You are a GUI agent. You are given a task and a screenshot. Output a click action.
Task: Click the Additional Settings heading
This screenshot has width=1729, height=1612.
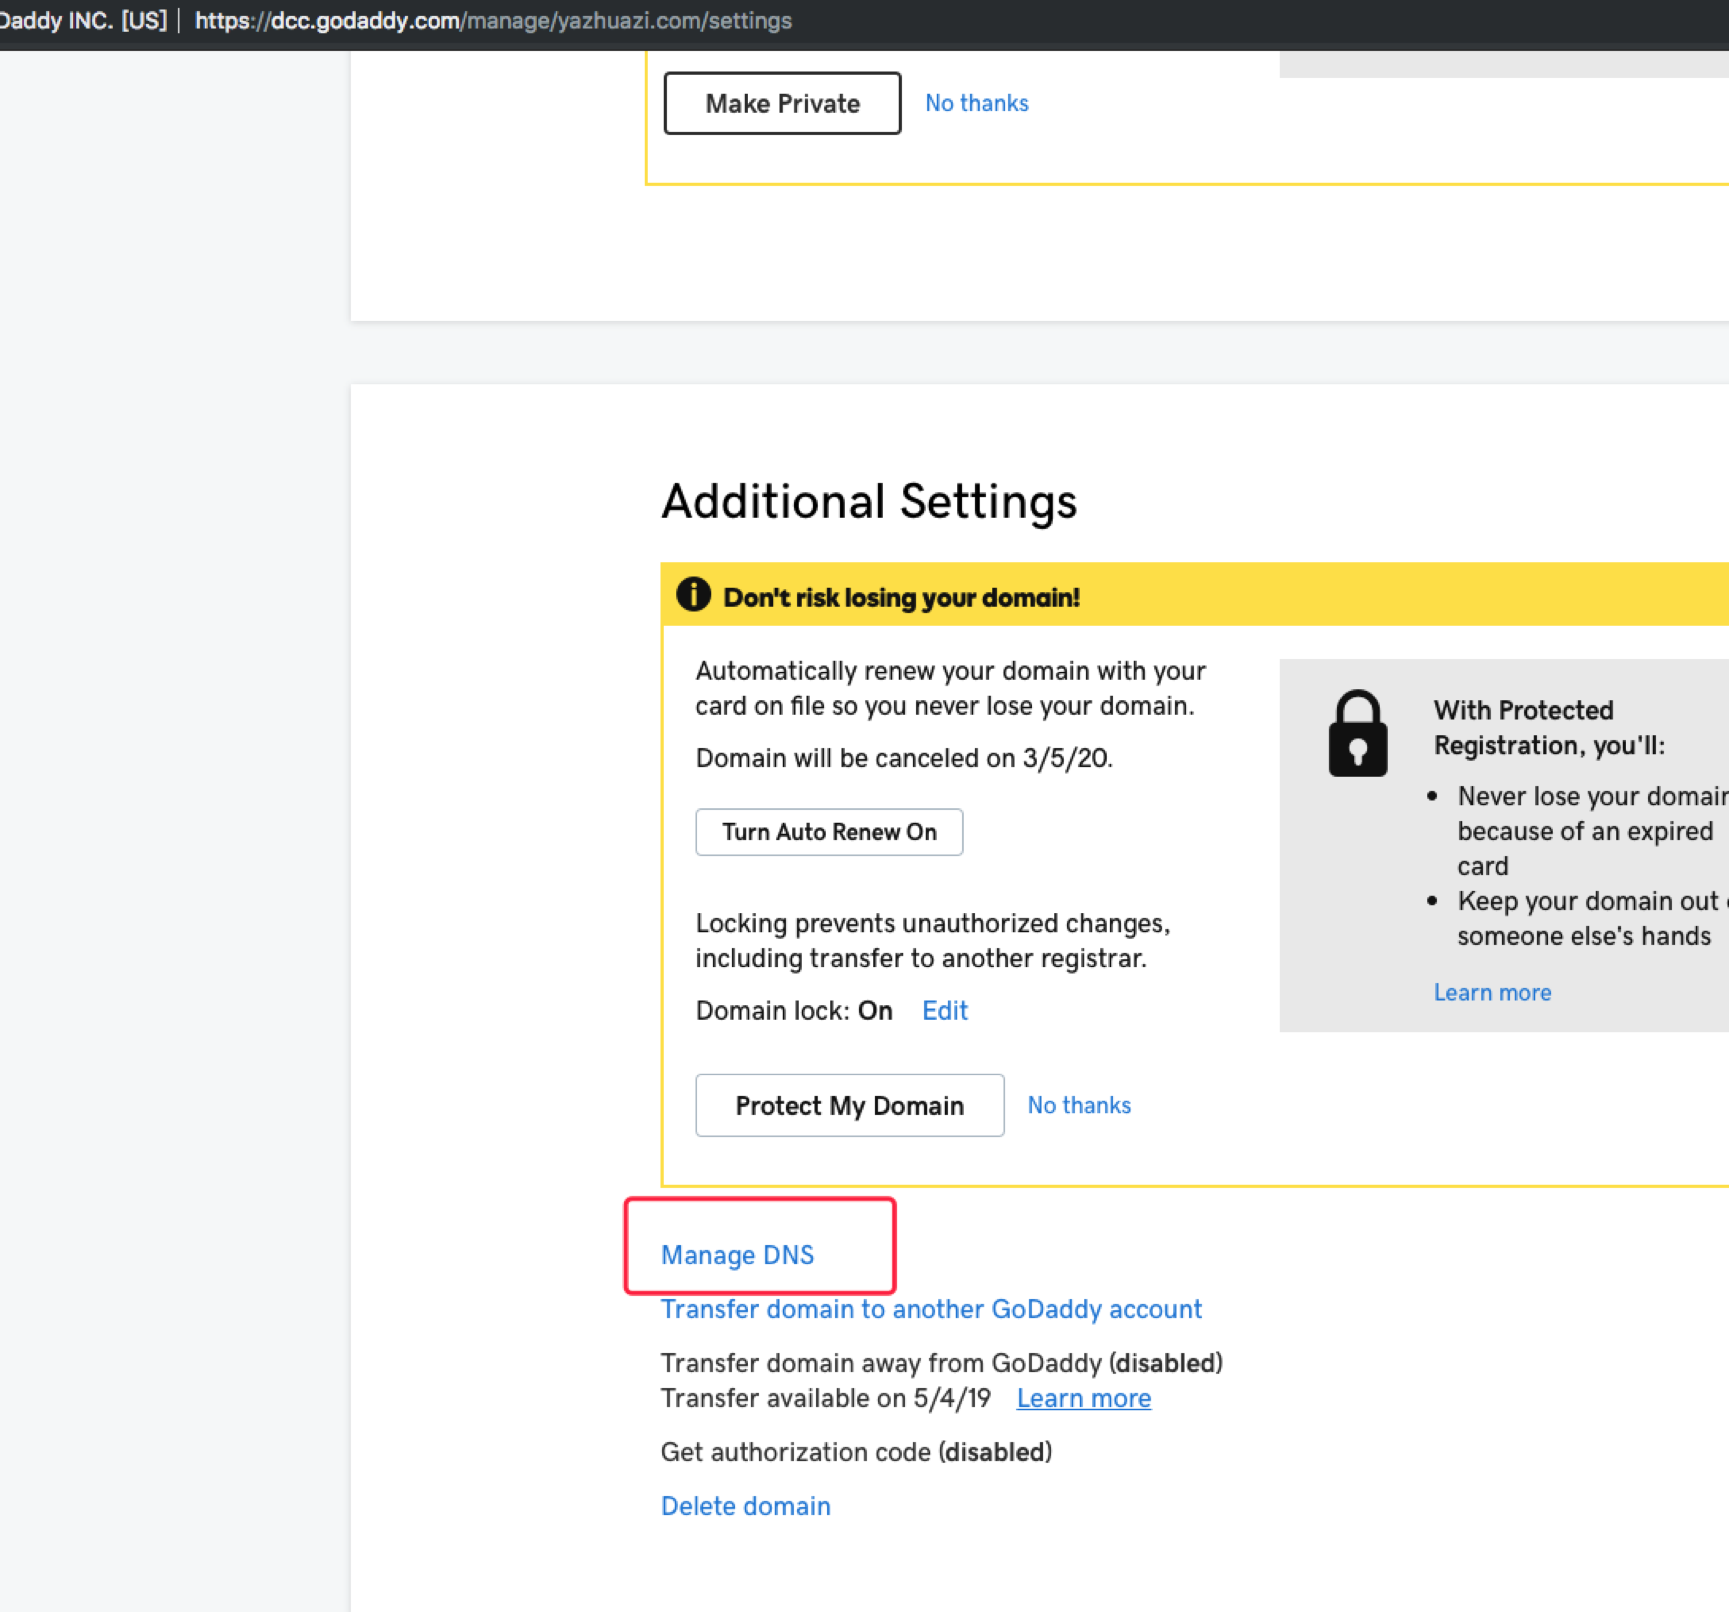point(868,501)
